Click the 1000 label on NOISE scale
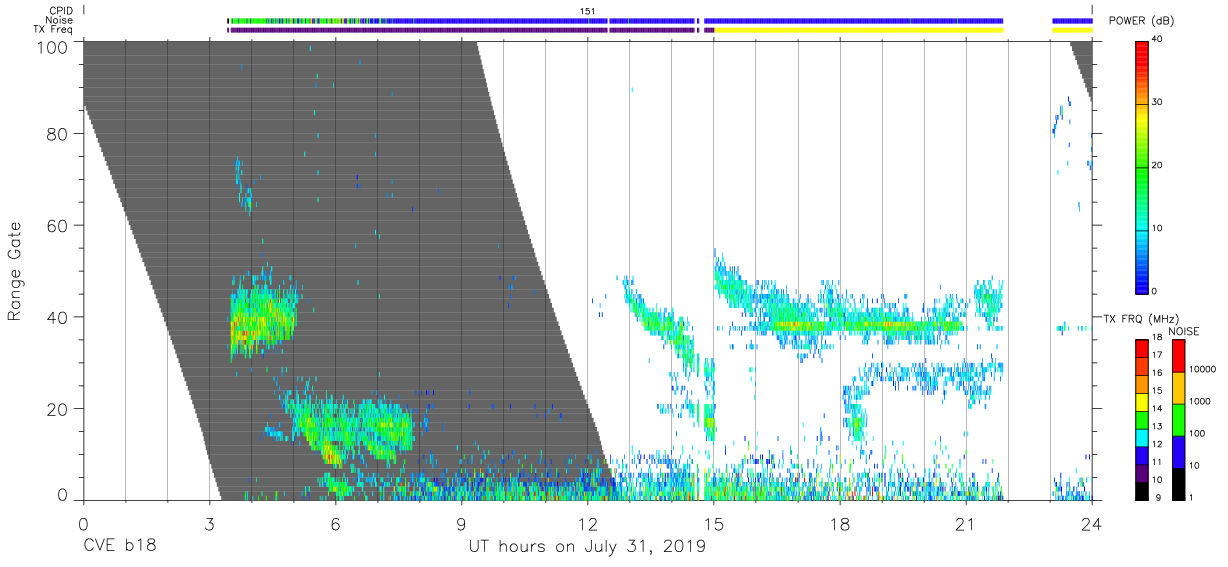 [1199, 401]
